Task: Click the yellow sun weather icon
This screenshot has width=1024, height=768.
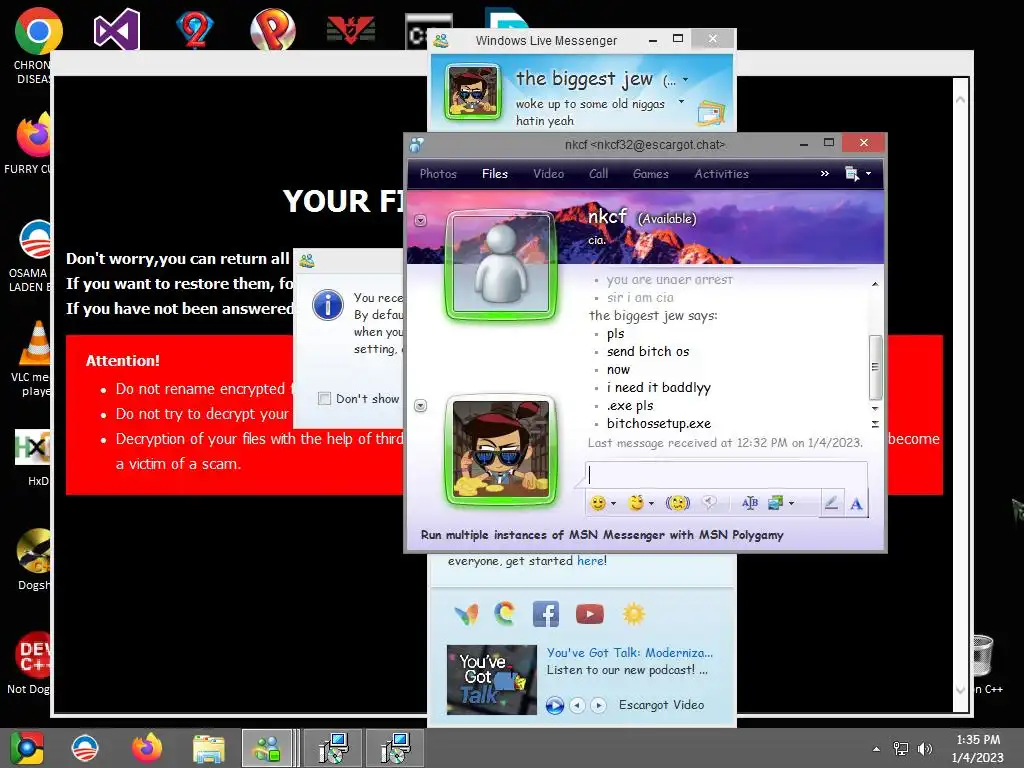Action: [x=633, y=614]
